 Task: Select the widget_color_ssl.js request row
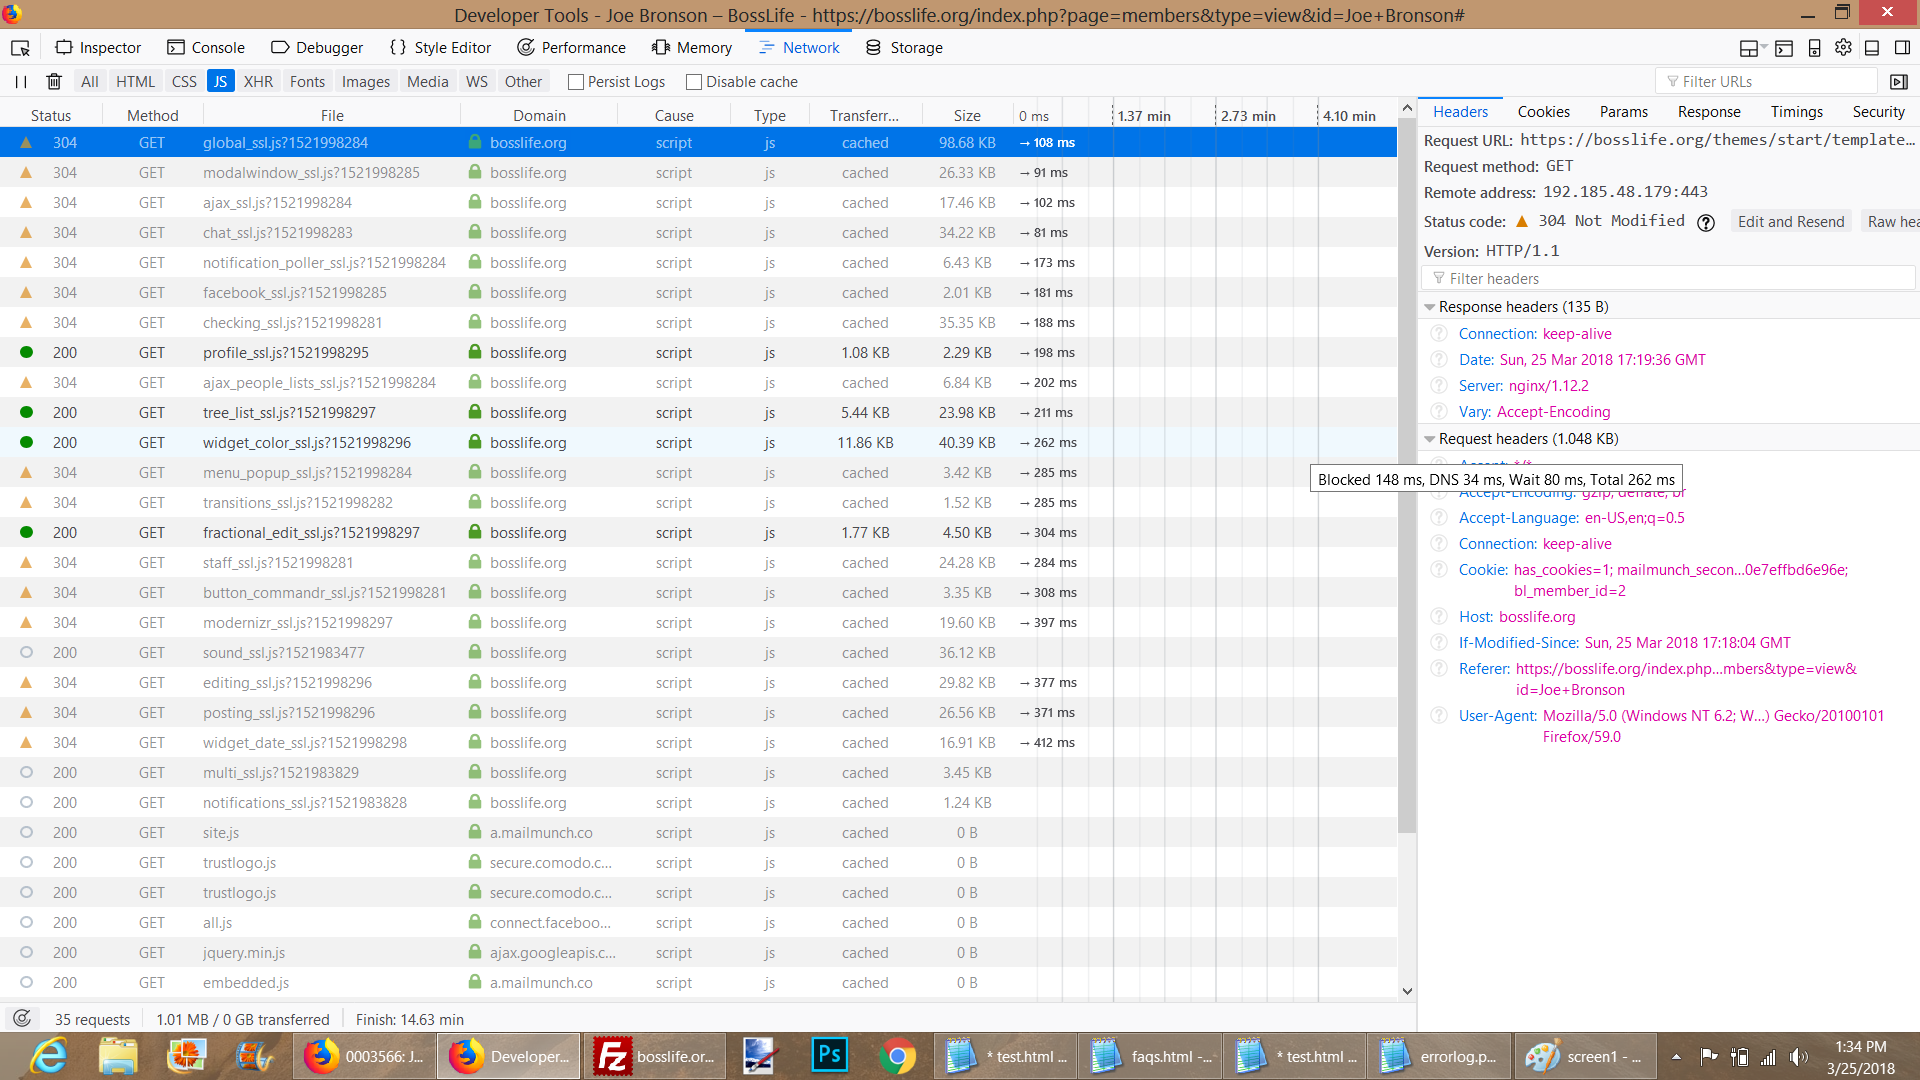[x=306, y=443]
